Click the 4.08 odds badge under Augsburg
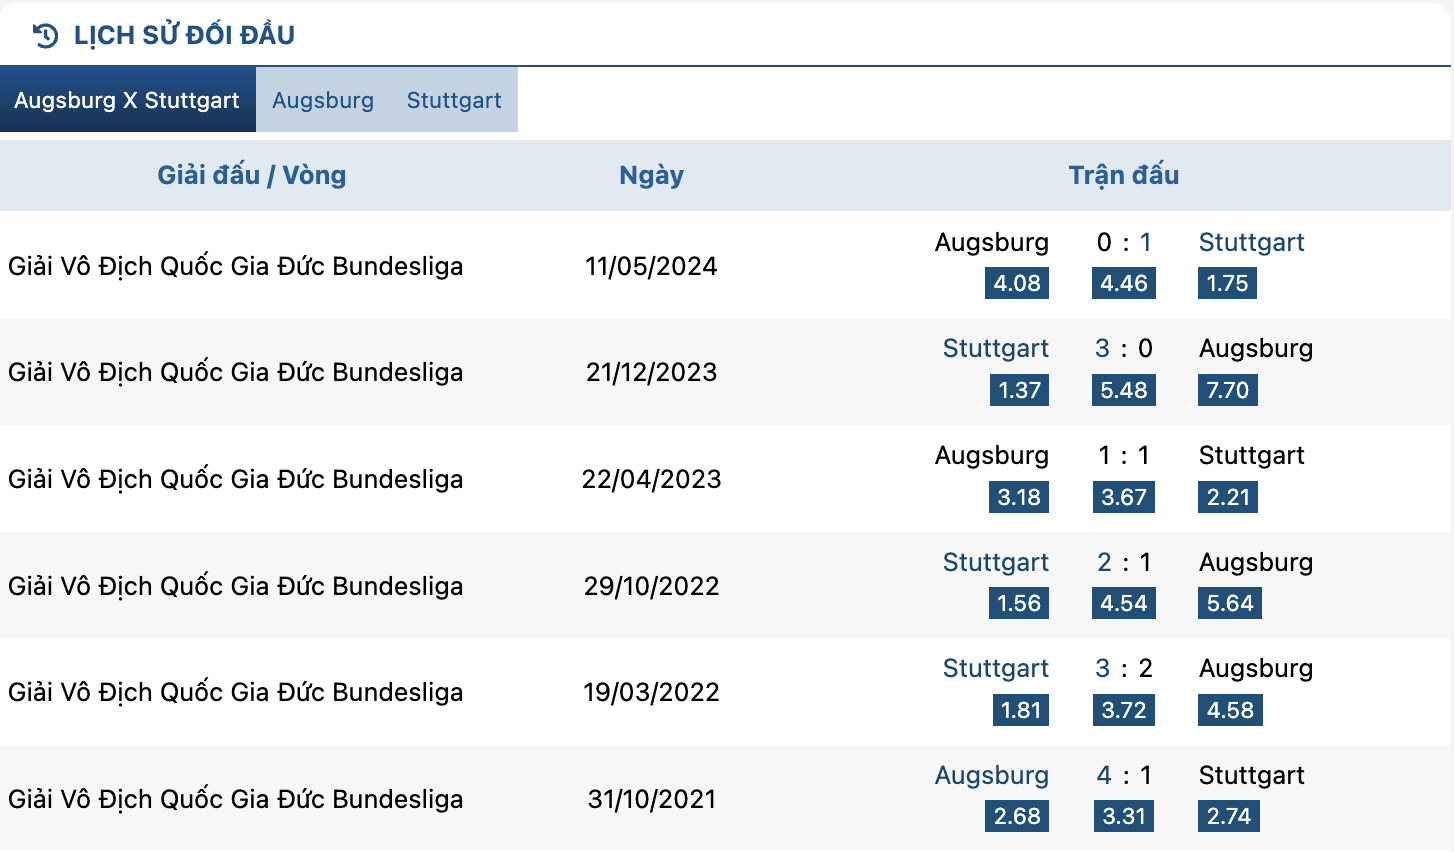 [x=1017, y=283]
